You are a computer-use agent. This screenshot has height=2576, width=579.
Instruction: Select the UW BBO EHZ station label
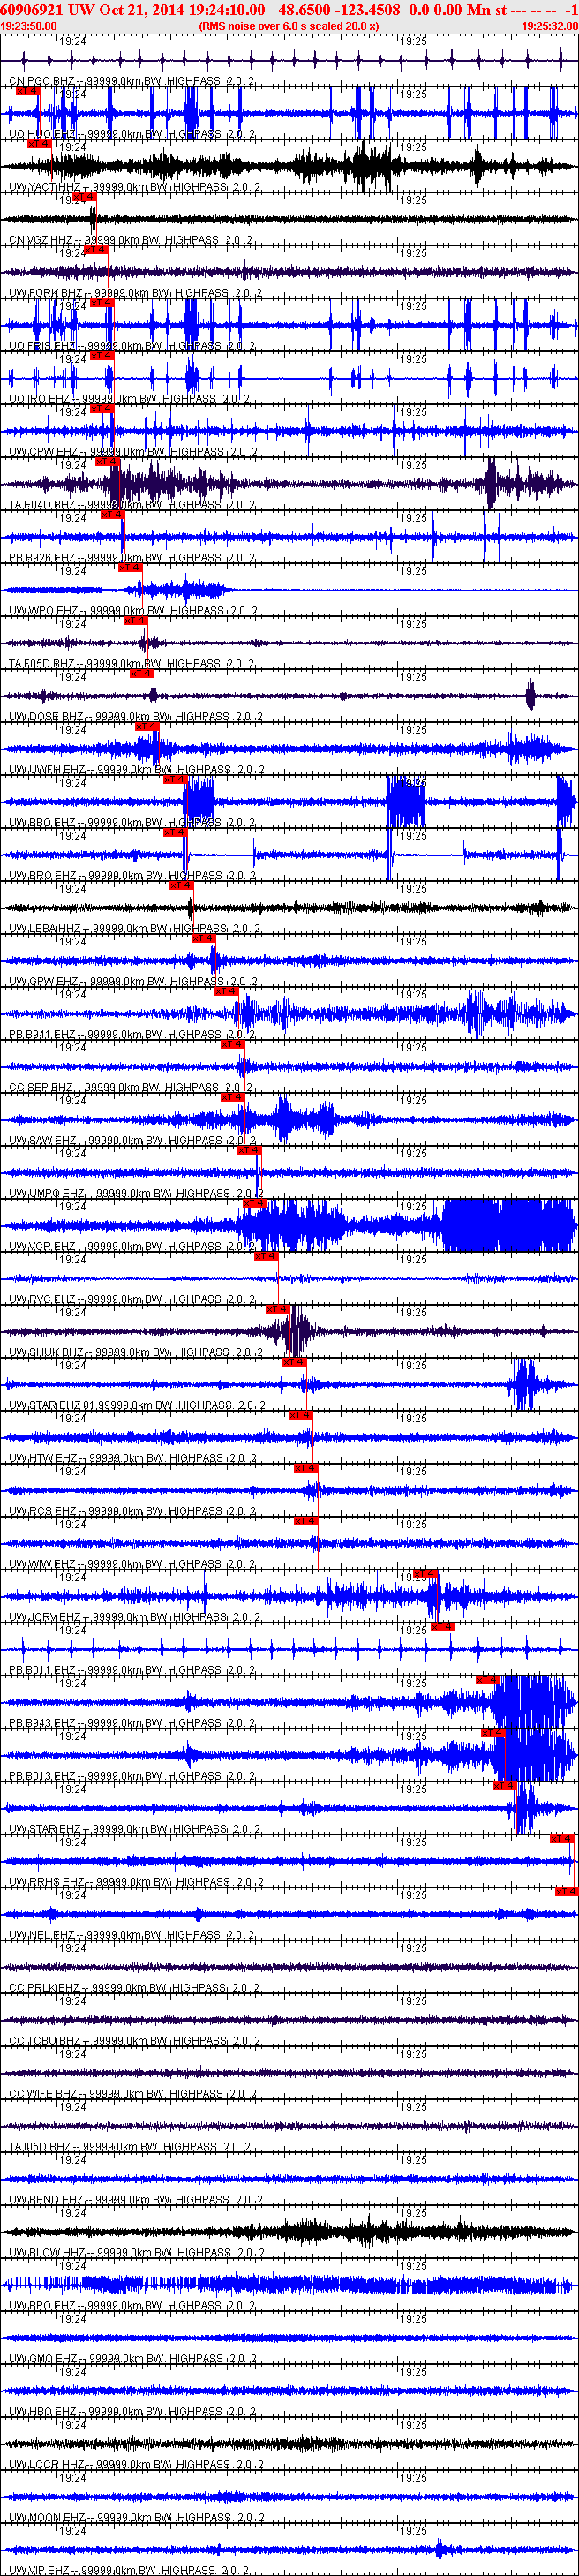pos(132,823)
